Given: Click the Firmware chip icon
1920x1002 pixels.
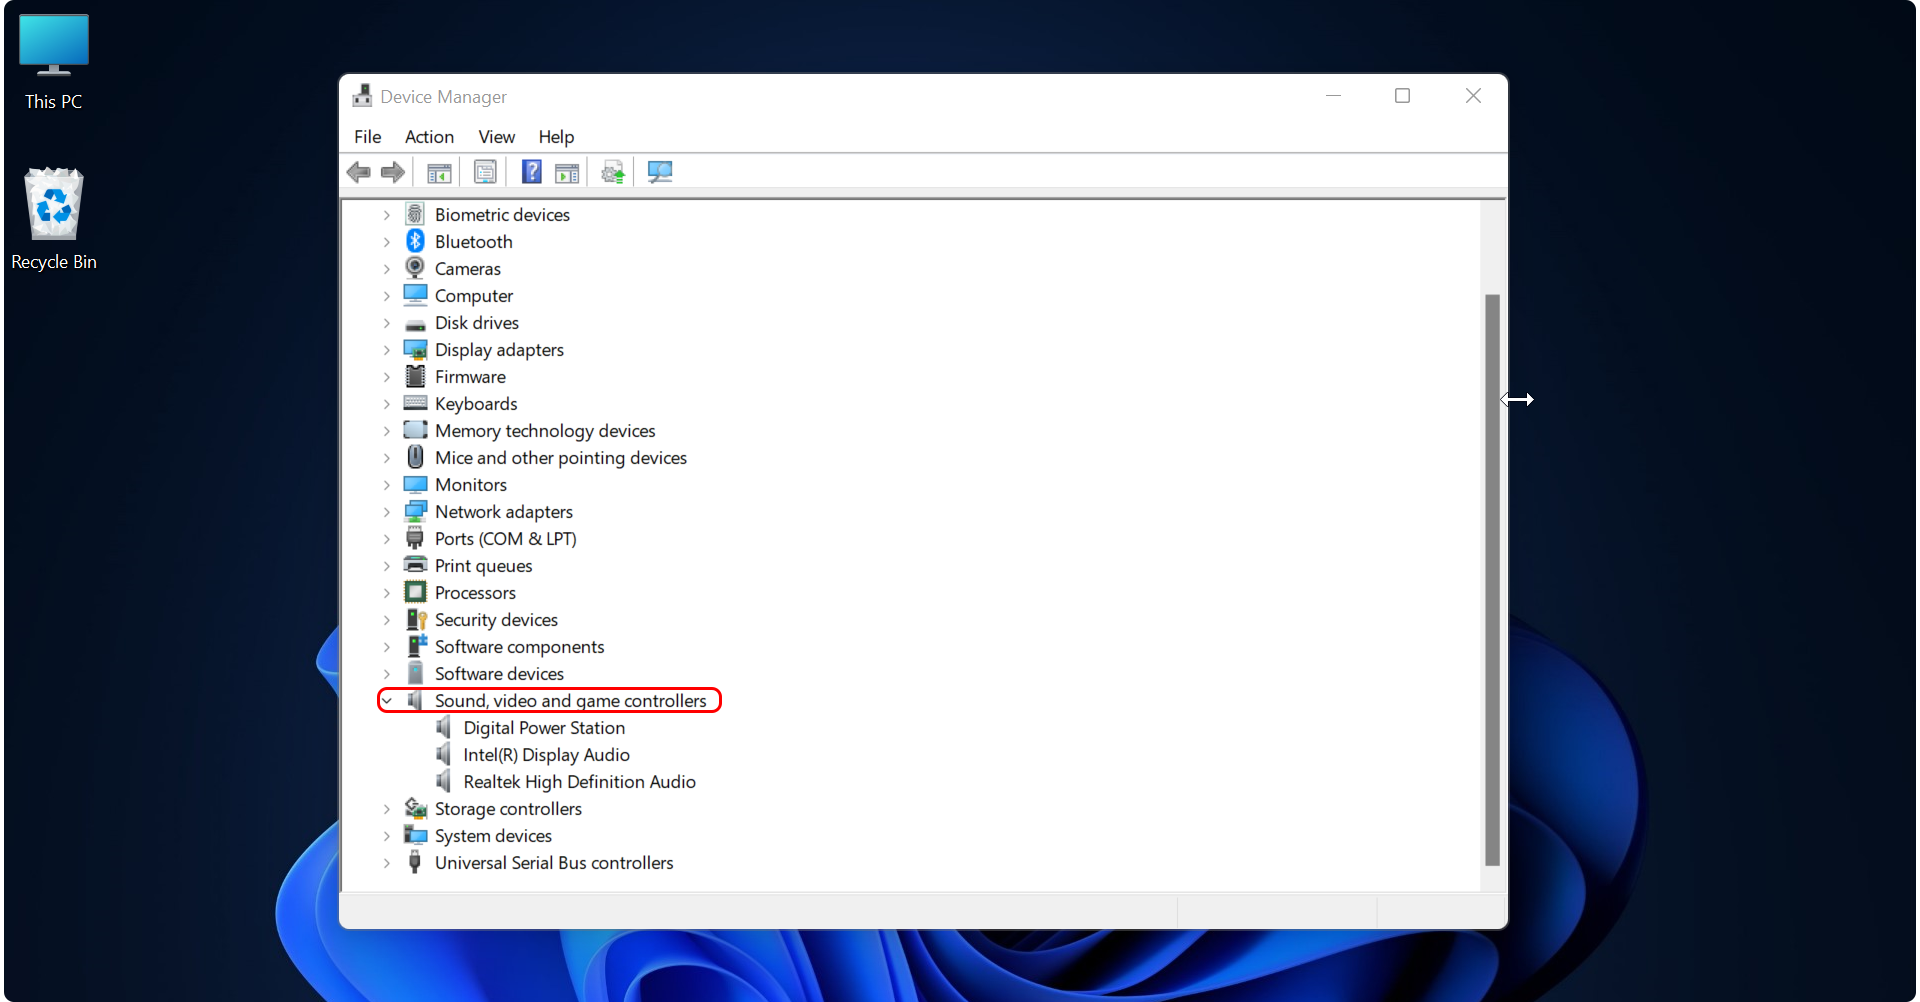Looking at the screenshot, I should click(415, 376).
